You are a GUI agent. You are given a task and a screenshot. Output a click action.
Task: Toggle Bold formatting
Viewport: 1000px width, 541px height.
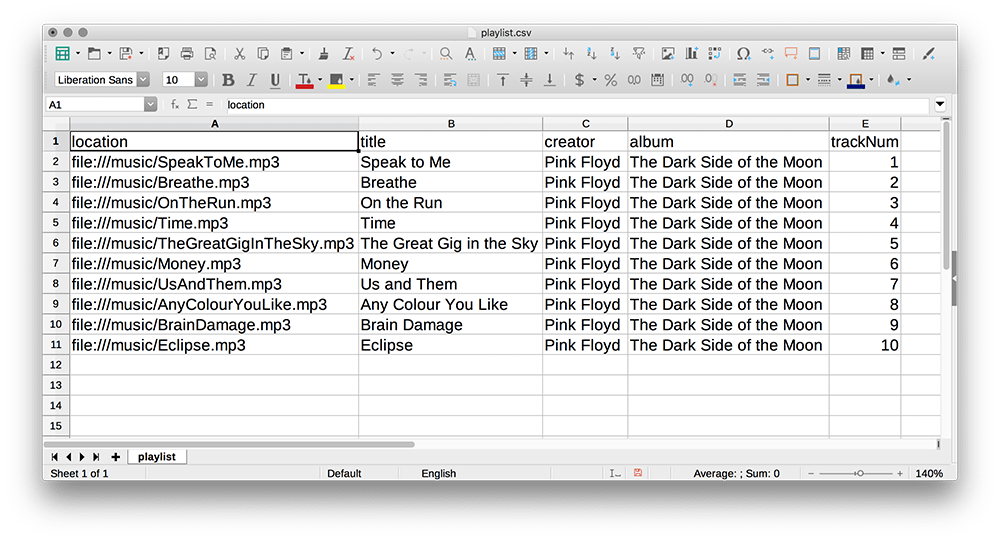click(x=228, y=80)
